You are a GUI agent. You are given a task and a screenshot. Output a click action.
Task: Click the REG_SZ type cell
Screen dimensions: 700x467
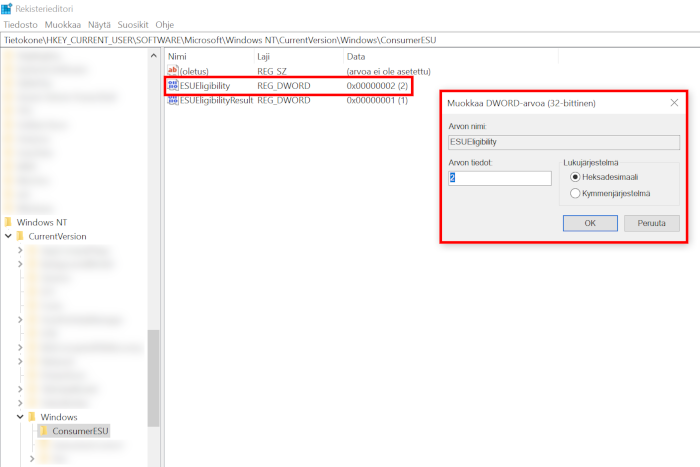(x=272, y=71)
